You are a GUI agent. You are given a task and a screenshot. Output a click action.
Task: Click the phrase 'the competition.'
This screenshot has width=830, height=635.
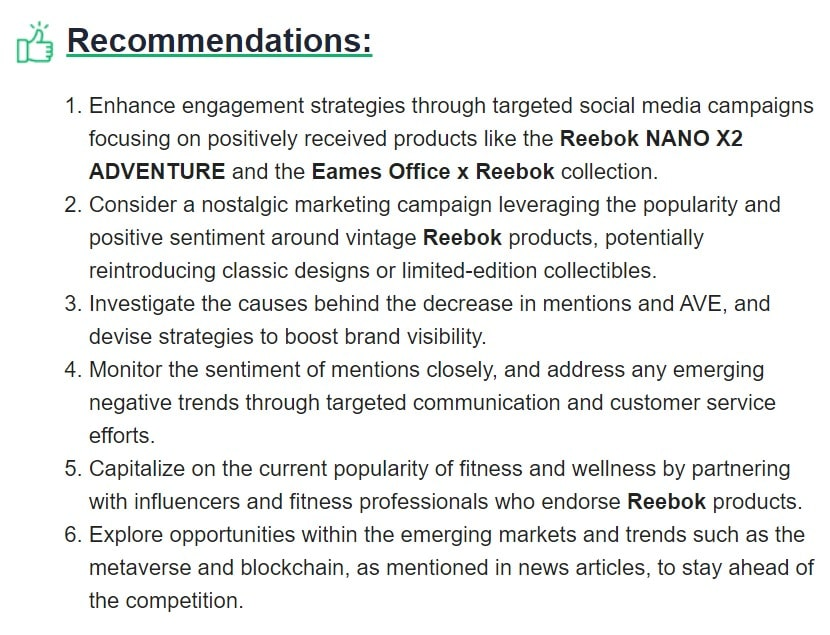[166, 601]
